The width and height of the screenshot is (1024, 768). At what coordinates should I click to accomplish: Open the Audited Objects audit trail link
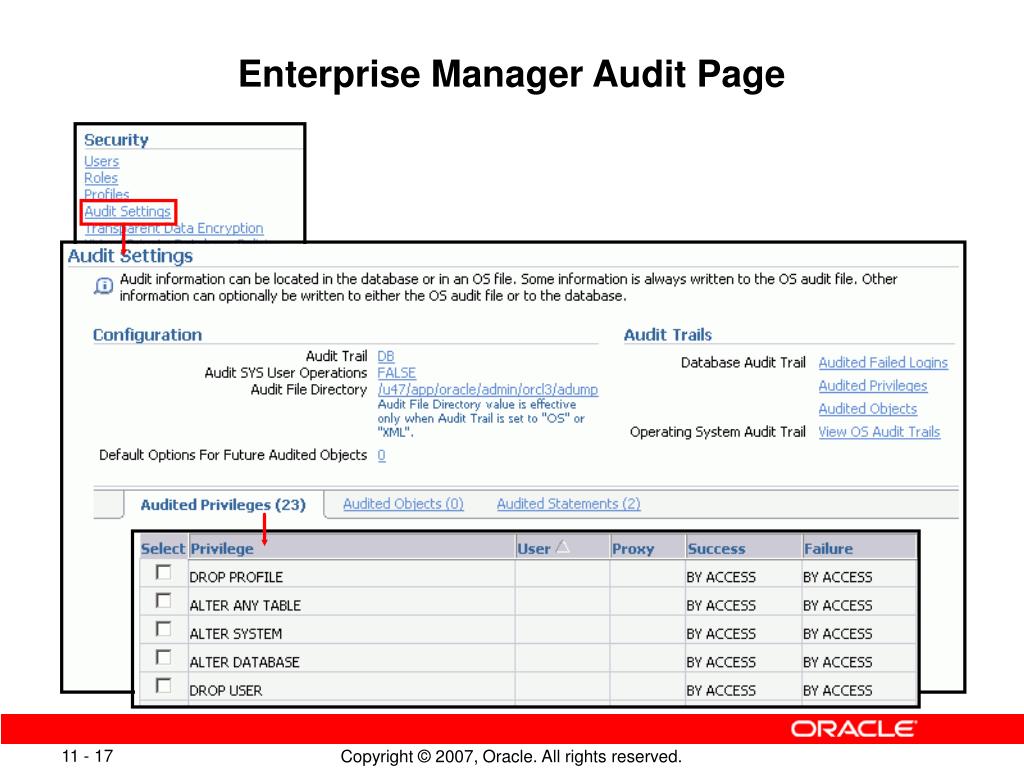point(868,409)
